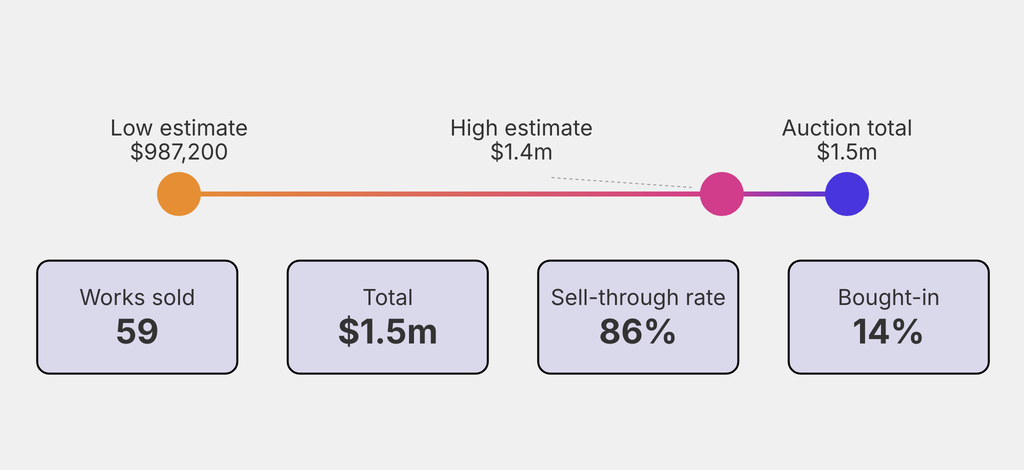Click the "Auction total" label text

(x=847, y=128)
